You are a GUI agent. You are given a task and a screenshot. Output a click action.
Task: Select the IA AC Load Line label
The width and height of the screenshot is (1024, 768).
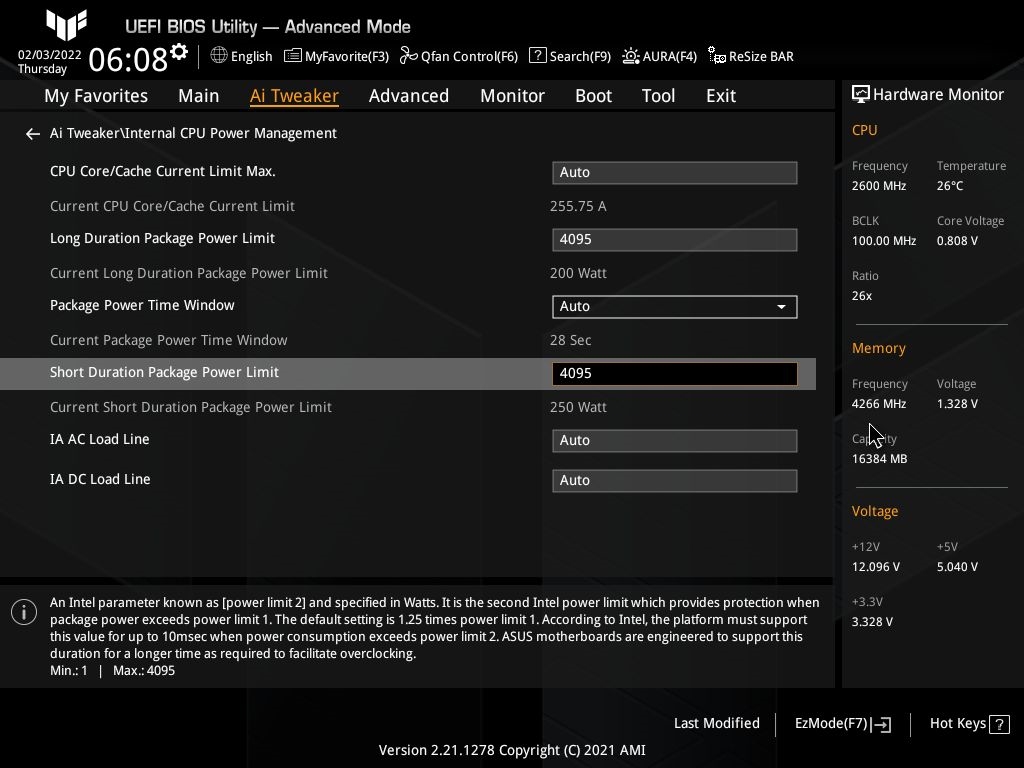coord(100,440)
